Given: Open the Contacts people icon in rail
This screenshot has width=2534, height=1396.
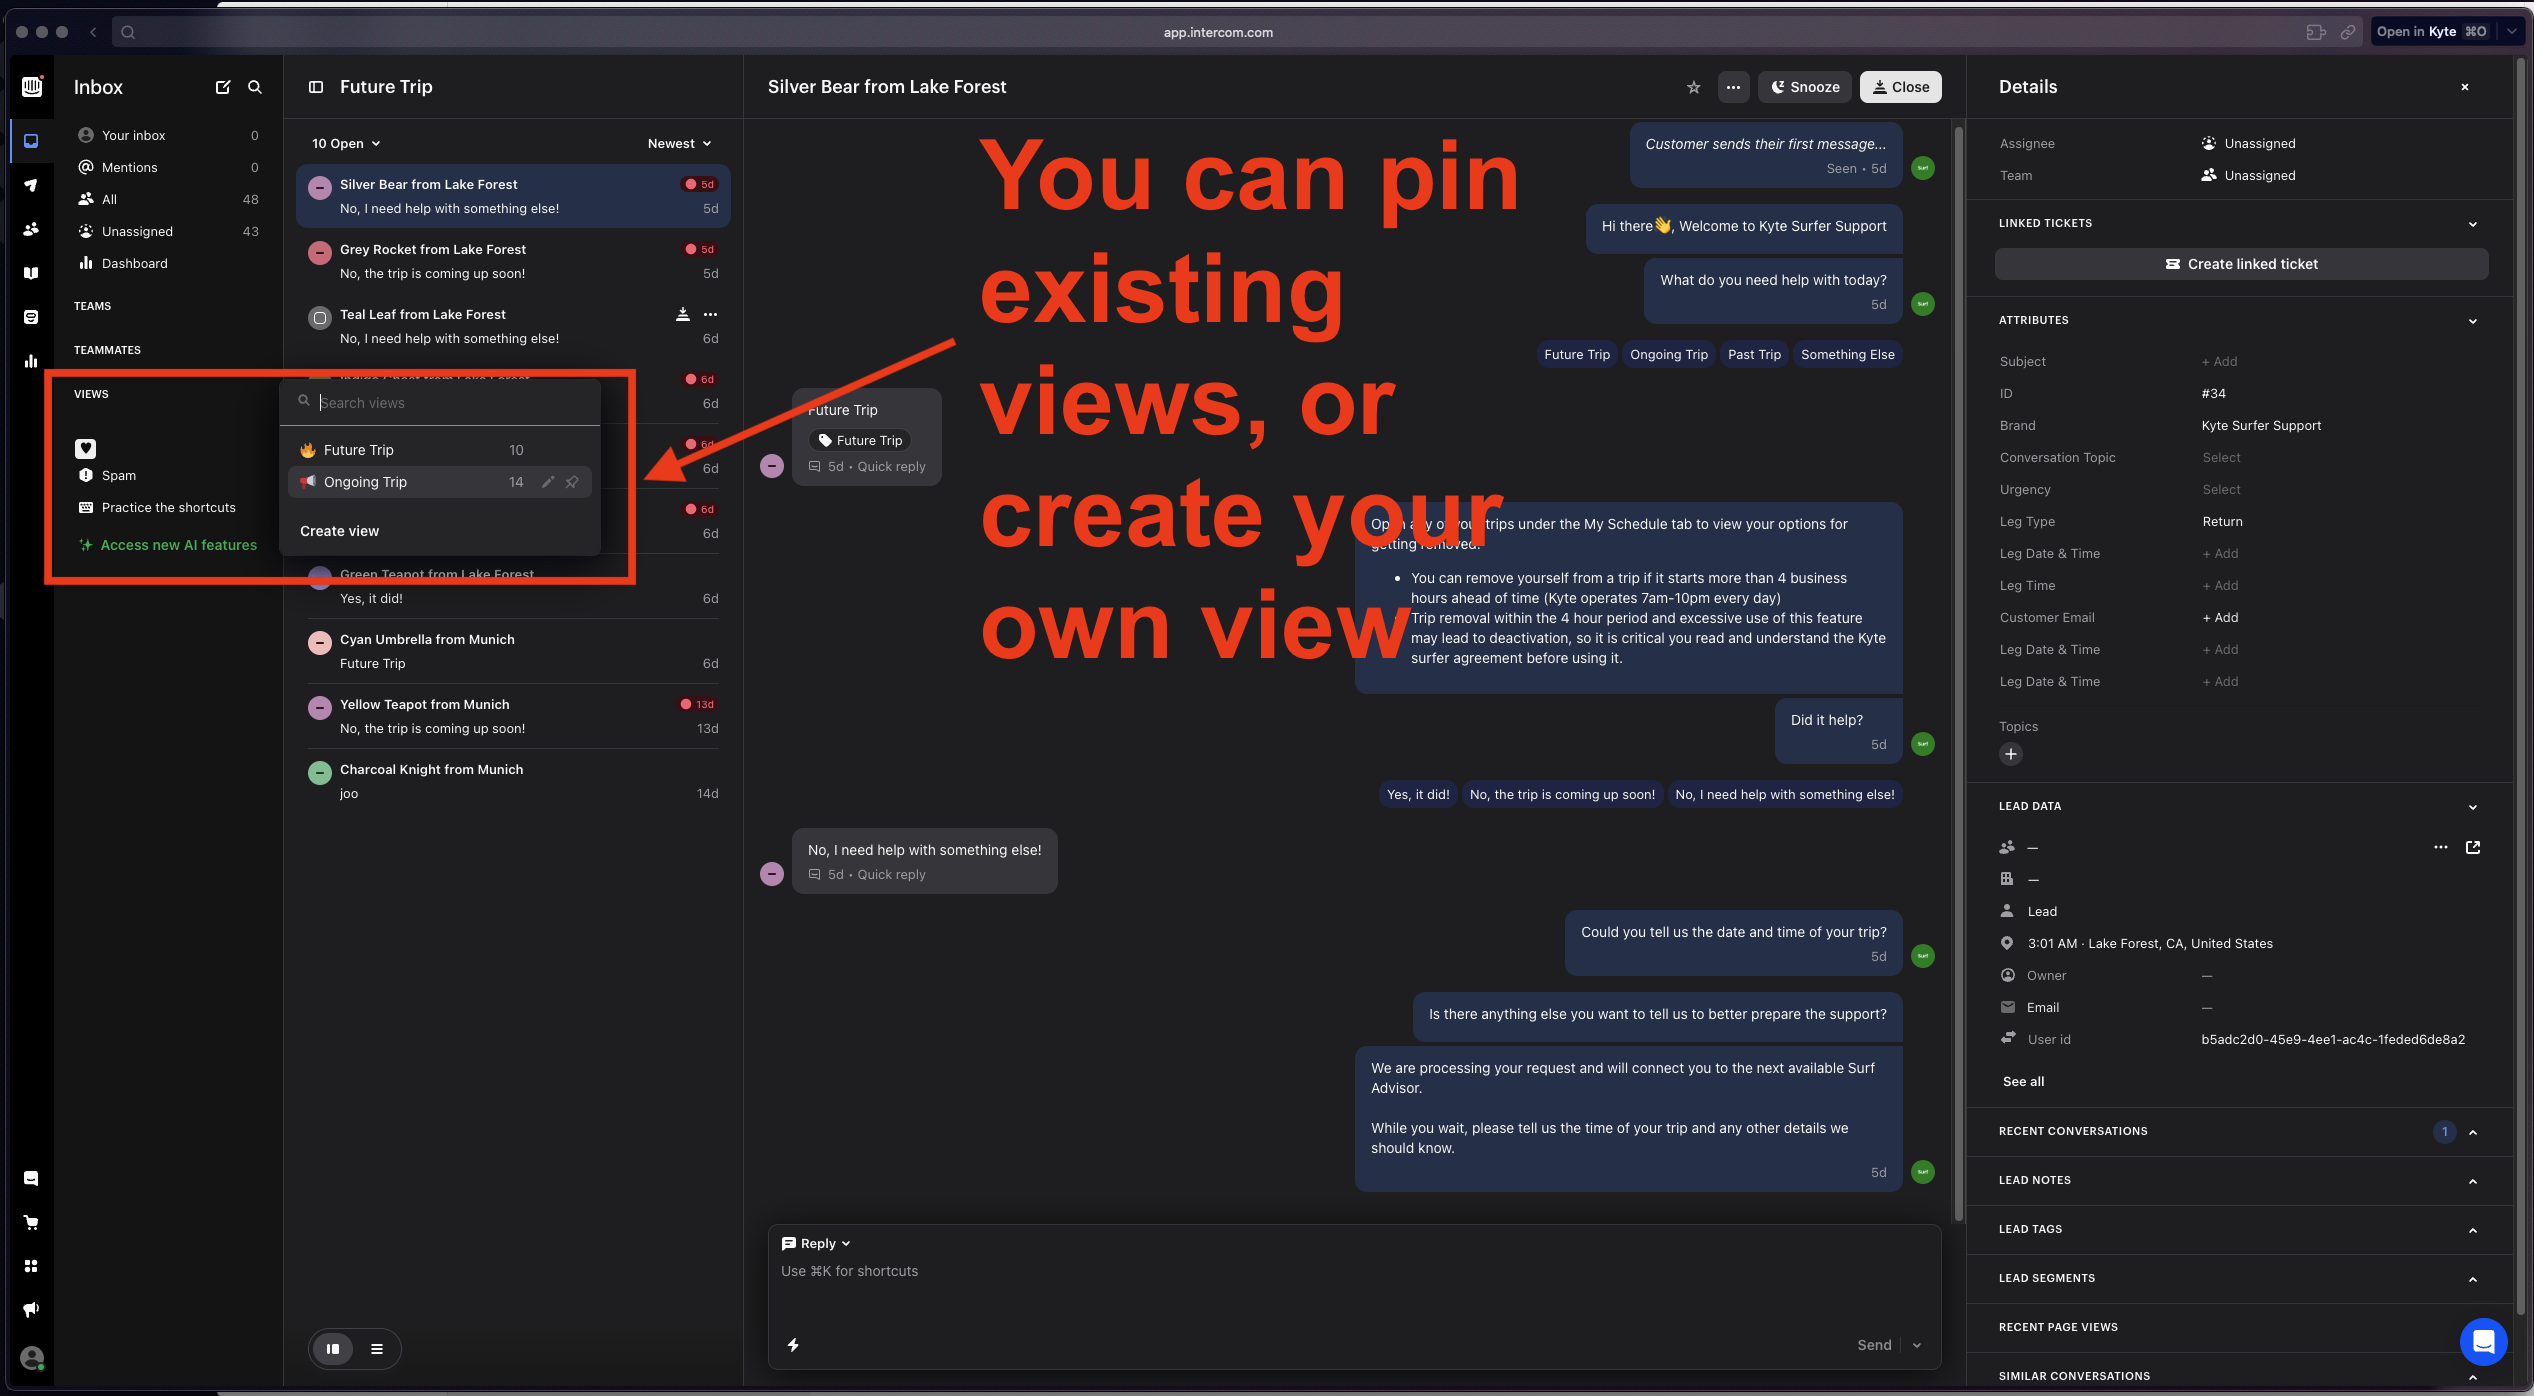Looking at the screenshot, I should pyautogui.click(x=32, y=229).
